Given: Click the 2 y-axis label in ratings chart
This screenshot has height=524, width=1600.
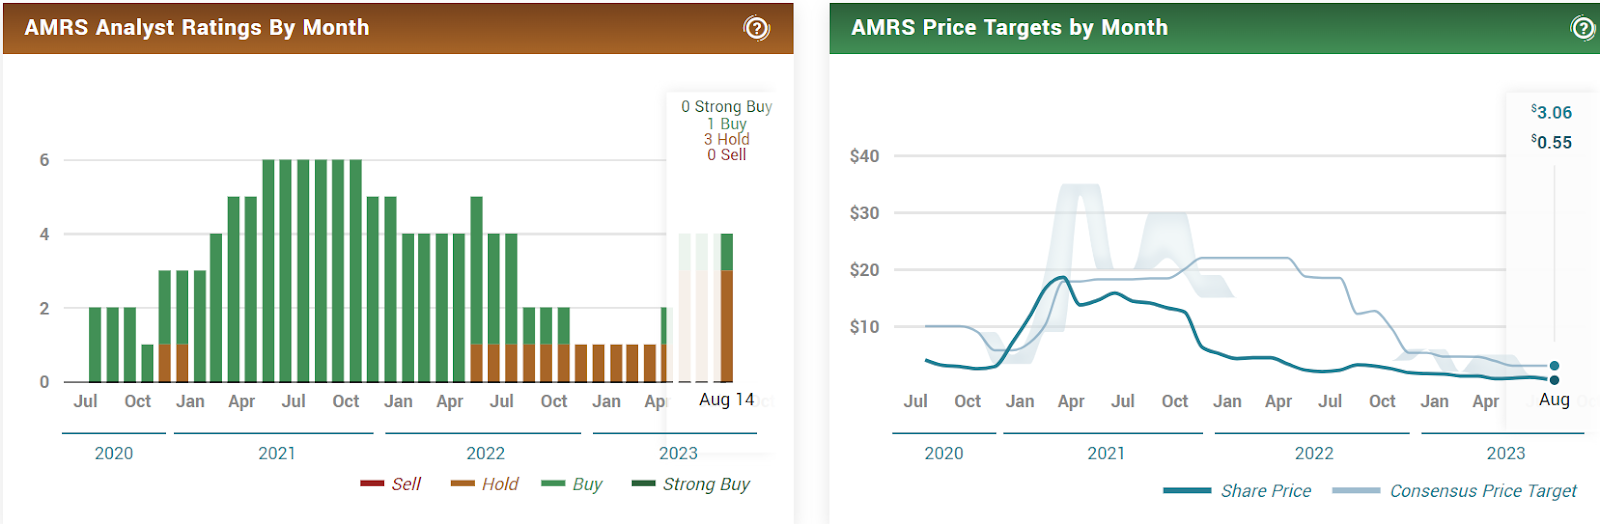Looking at the screenshot, I should pyautogui.click(x=44, y=308).
